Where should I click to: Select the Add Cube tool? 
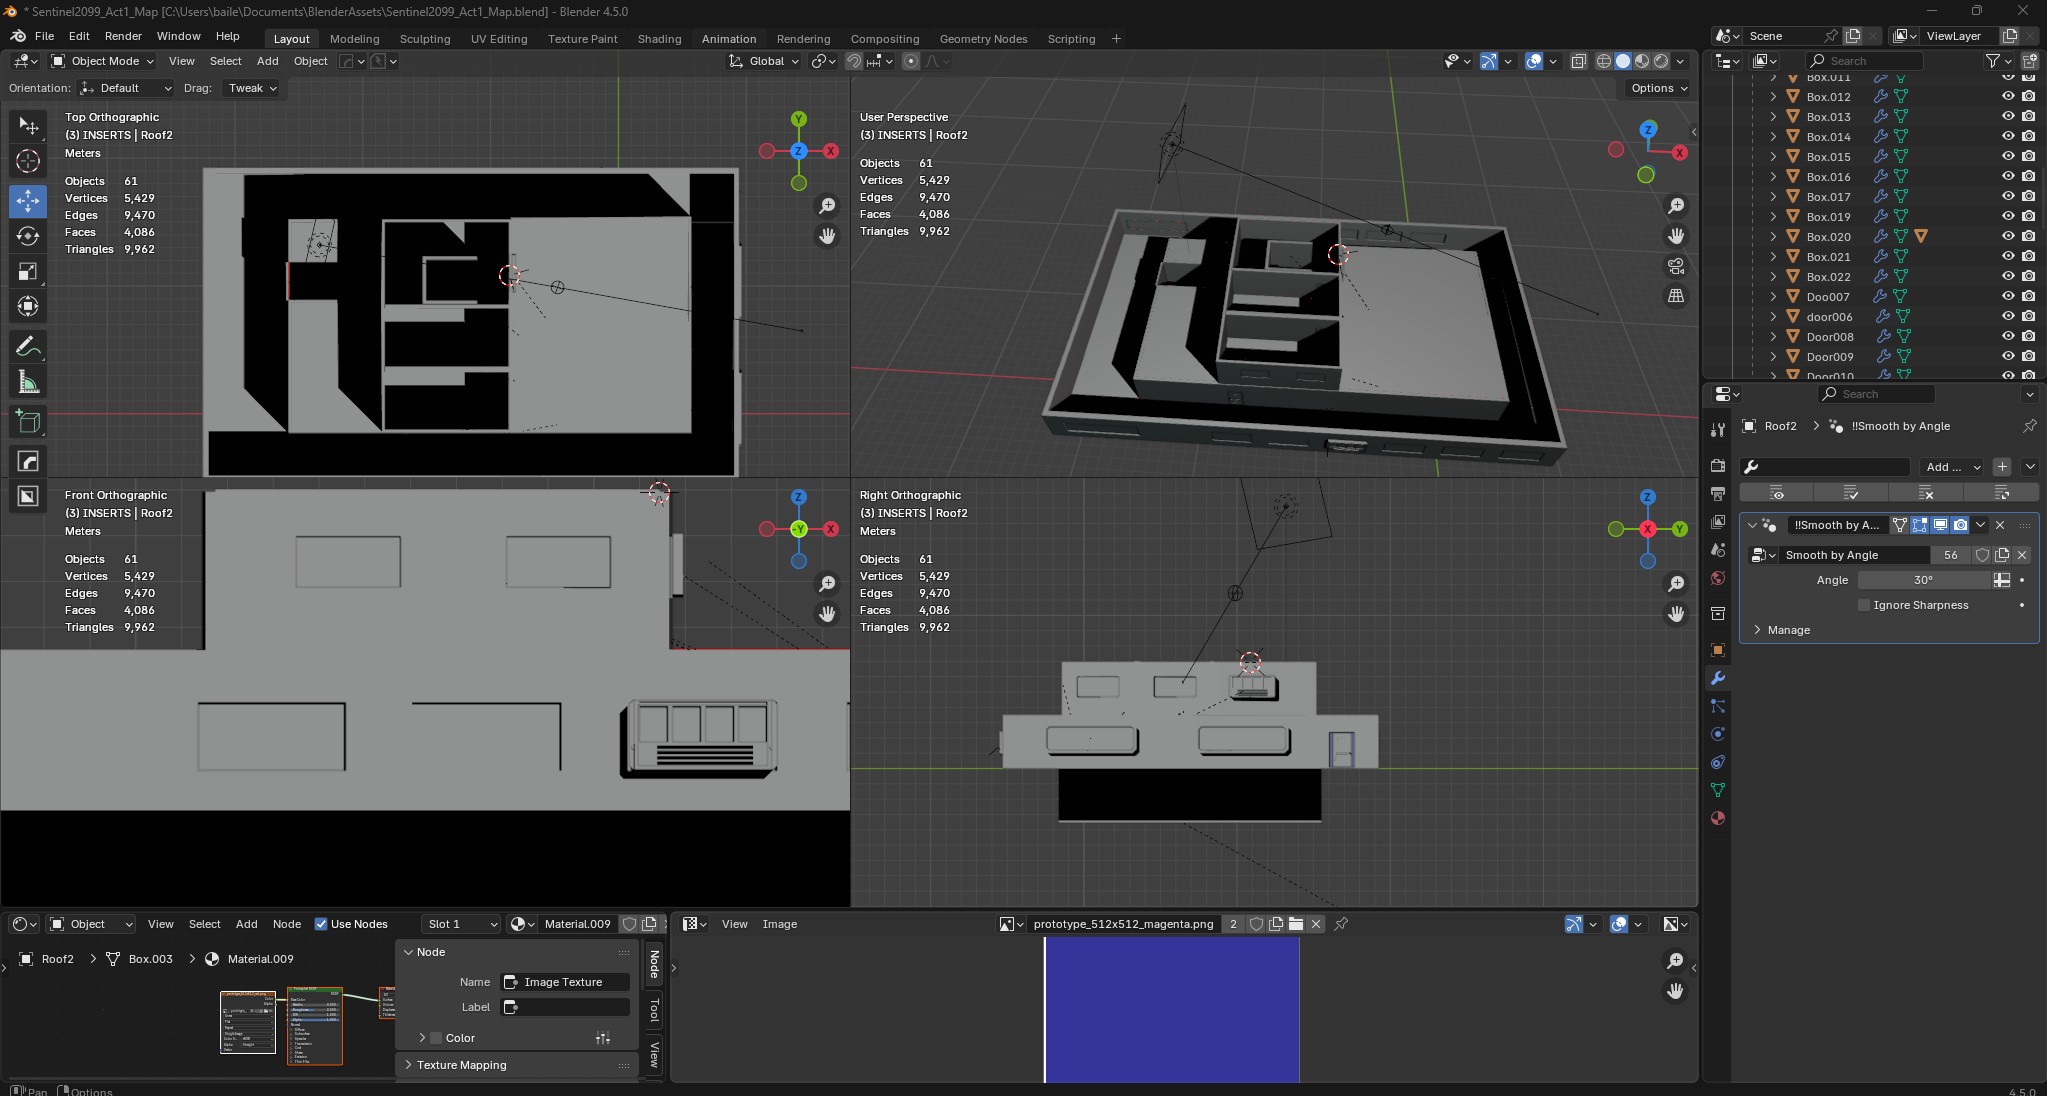[28, 420]
